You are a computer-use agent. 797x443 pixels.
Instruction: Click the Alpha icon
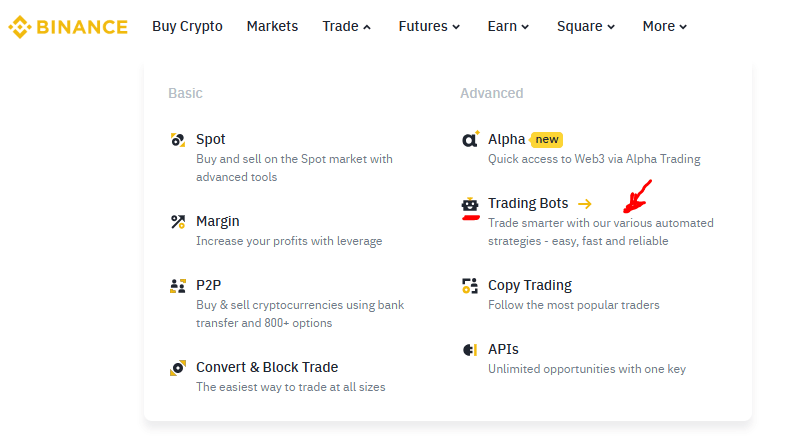tap(470, 140)
